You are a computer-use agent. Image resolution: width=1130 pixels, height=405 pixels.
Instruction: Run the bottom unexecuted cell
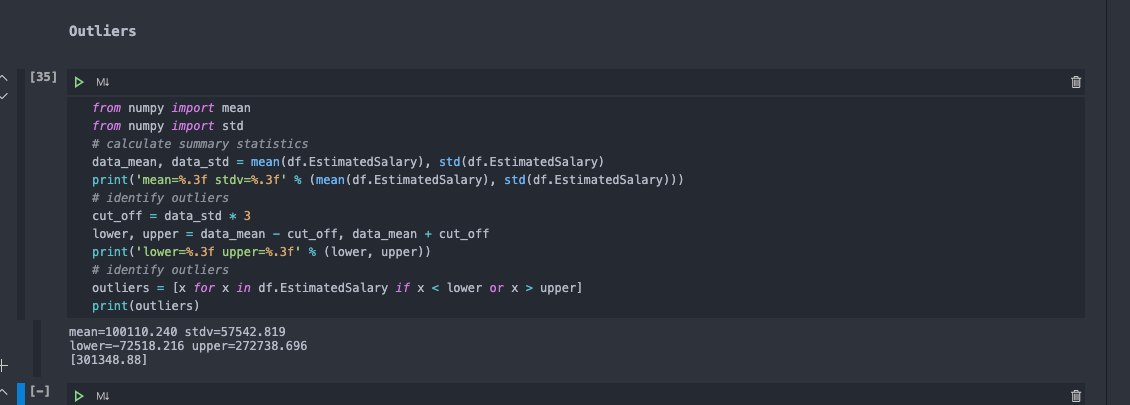point(79,396)
